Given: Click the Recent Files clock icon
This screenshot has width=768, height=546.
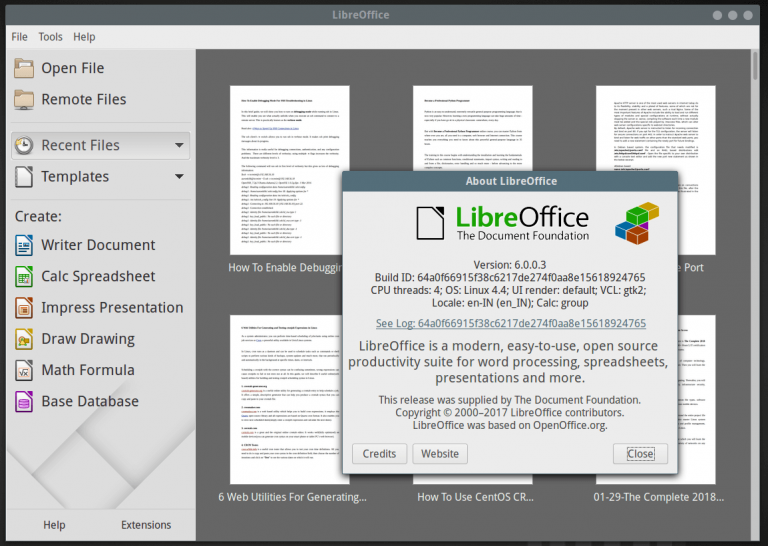Looking at the screenshot, I should click(24, 145).
